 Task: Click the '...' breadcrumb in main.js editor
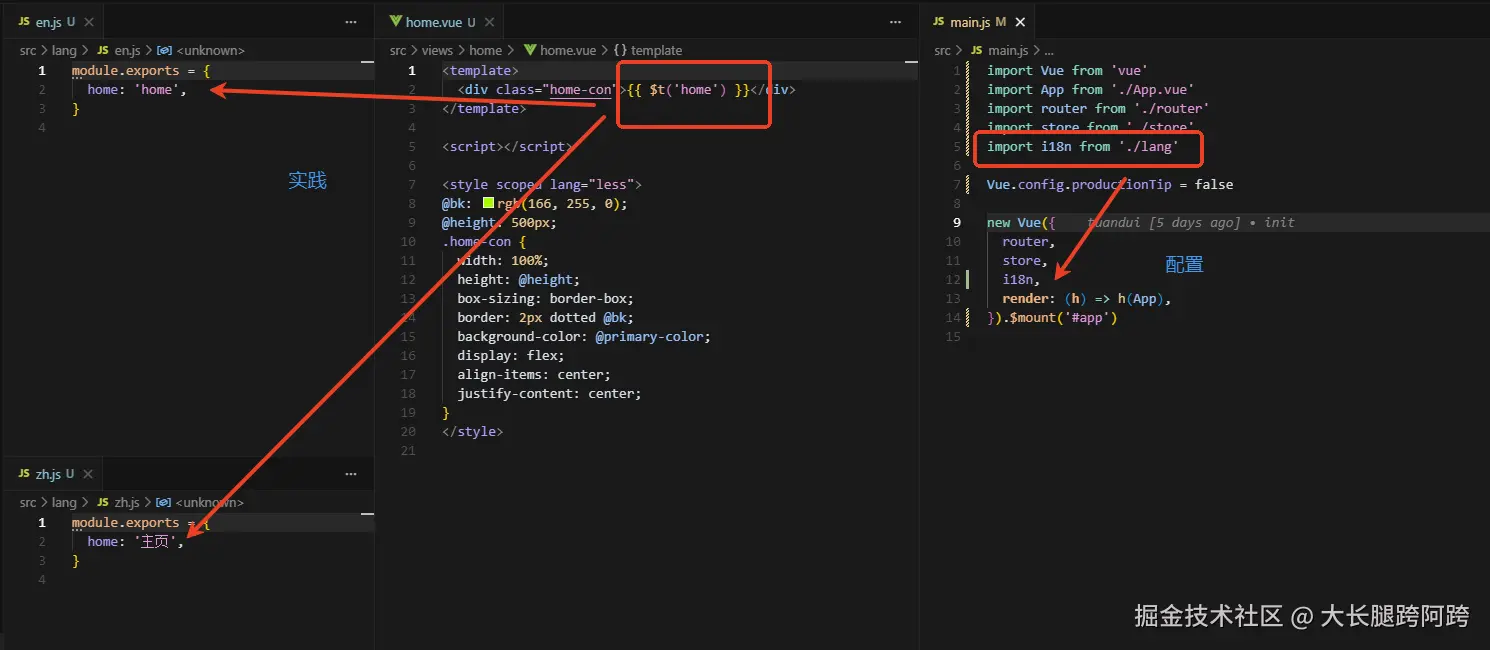click(x=1048, y=50)
